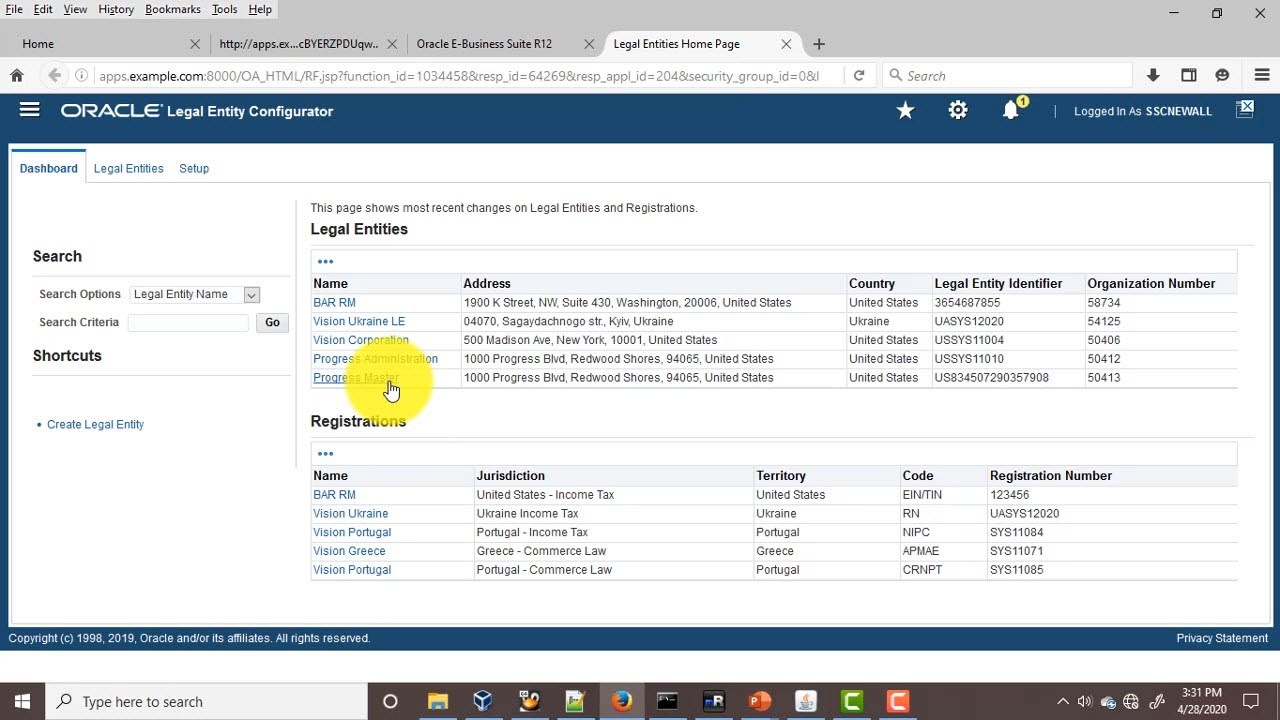Open the Firefox downloads arrow icon
This screenshot has width=1280, height=720.
pyautogui.click(x=1153, y=75)
